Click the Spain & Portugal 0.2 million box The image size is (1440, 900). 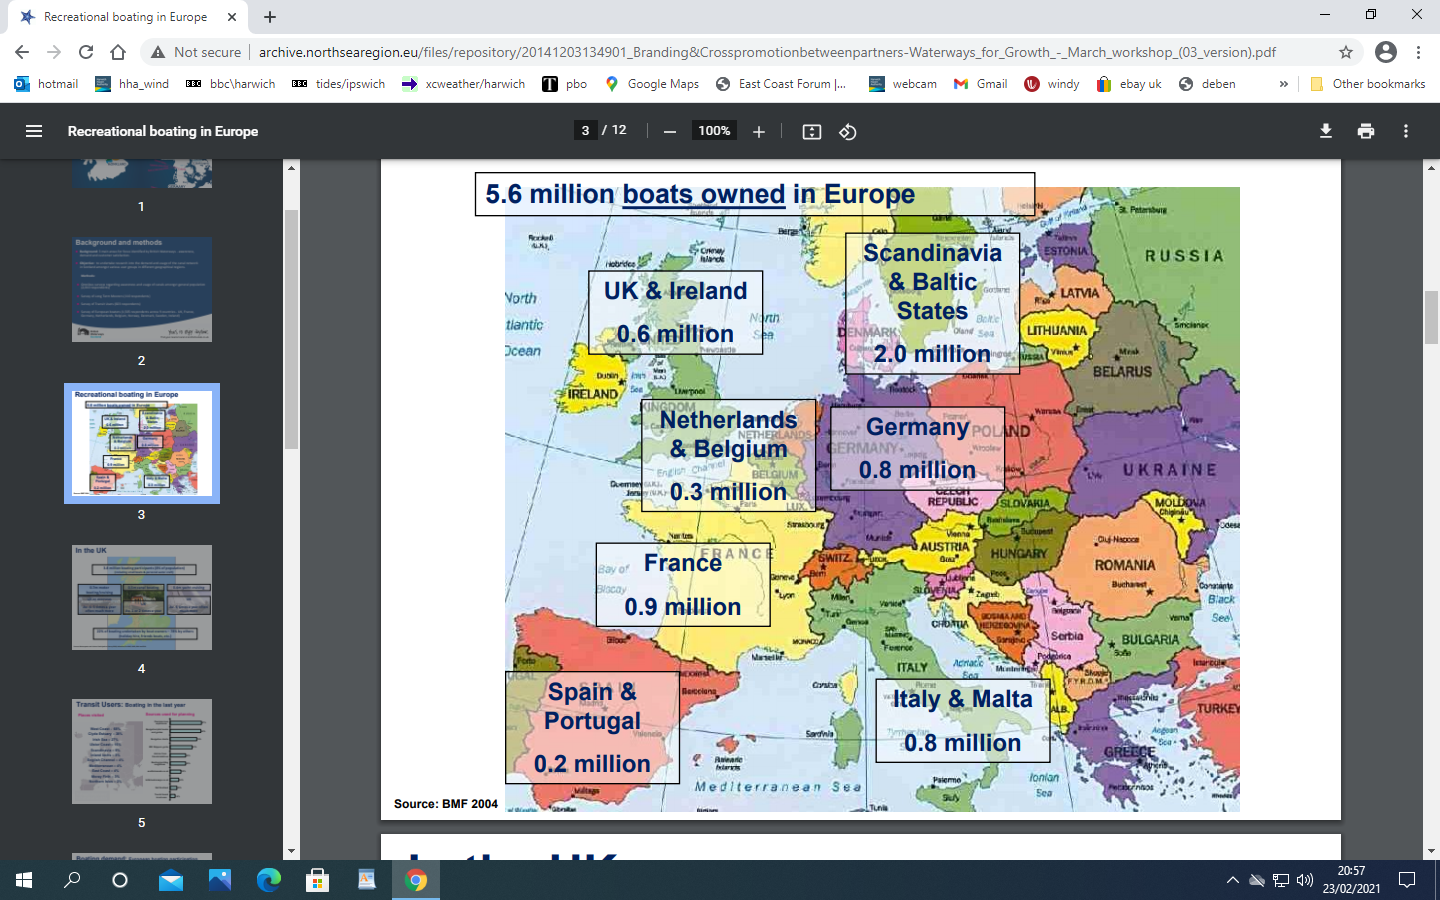(x=592, y=727)
